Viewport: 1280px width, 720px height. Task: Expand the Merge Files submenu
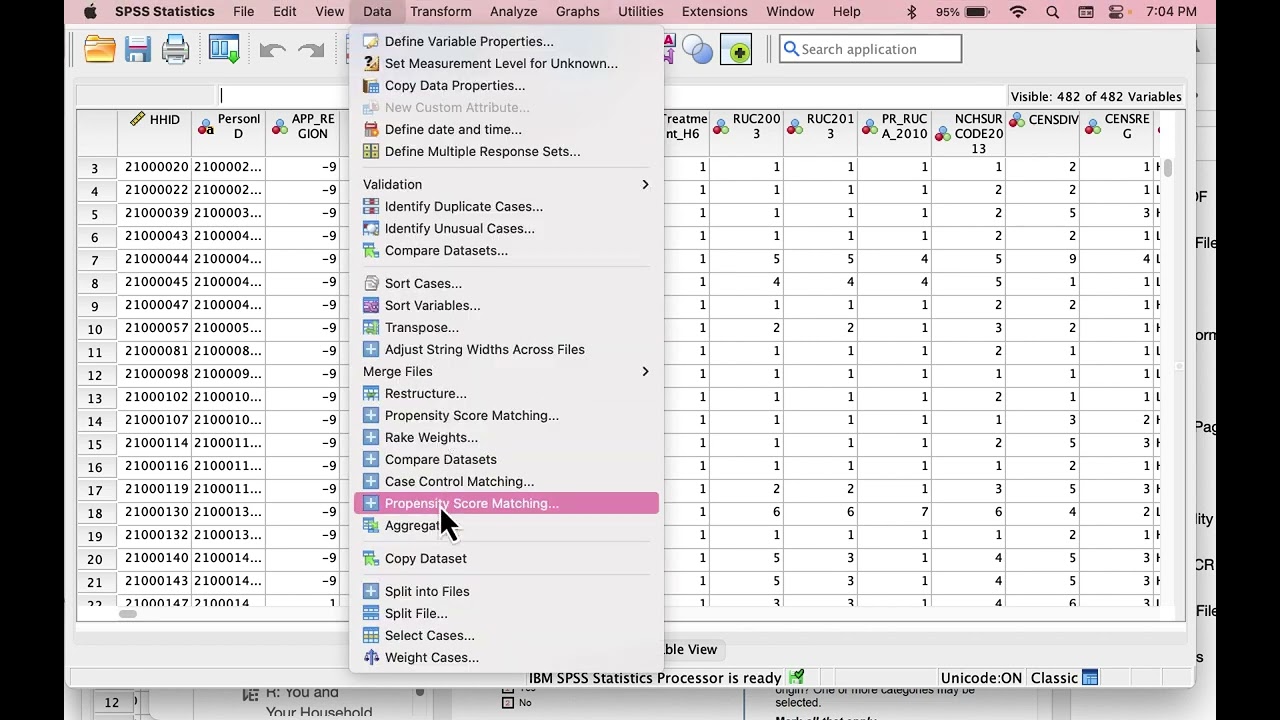[506, 371]
